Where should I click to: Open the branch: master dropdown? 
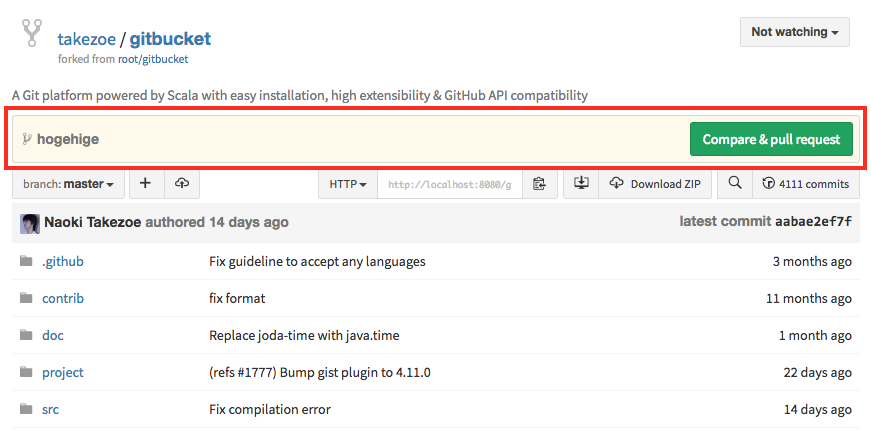69,184
